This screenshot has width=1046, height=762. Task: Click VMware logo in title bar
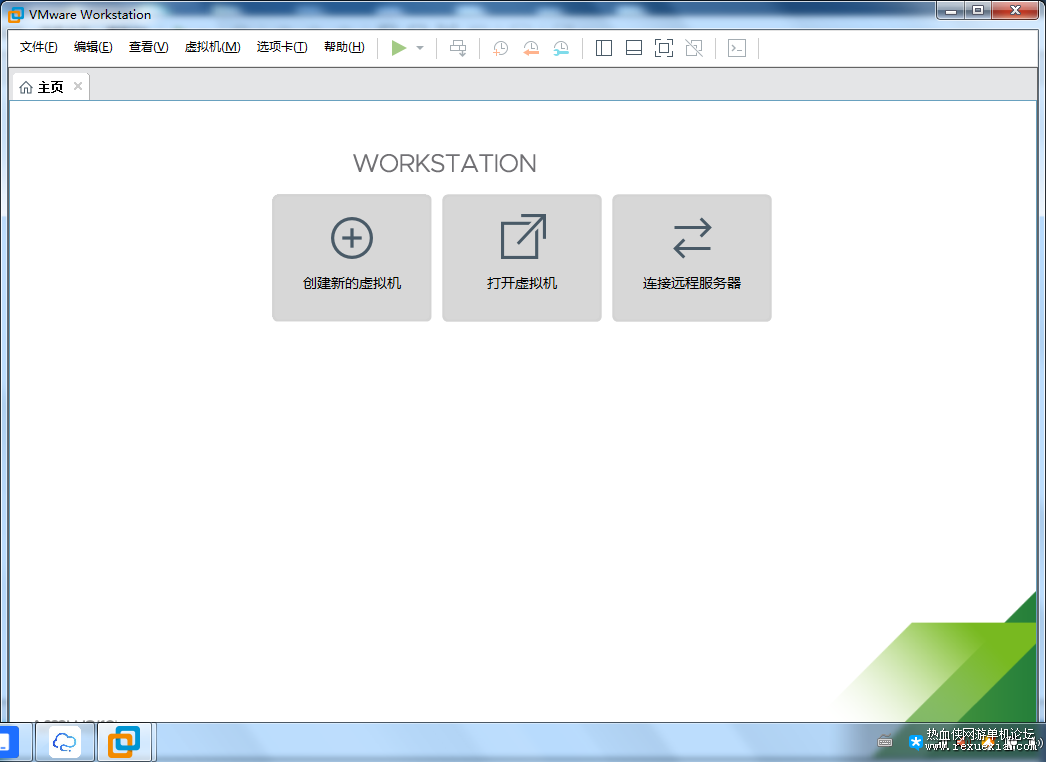pyautogui.click(x=15, y=14)
